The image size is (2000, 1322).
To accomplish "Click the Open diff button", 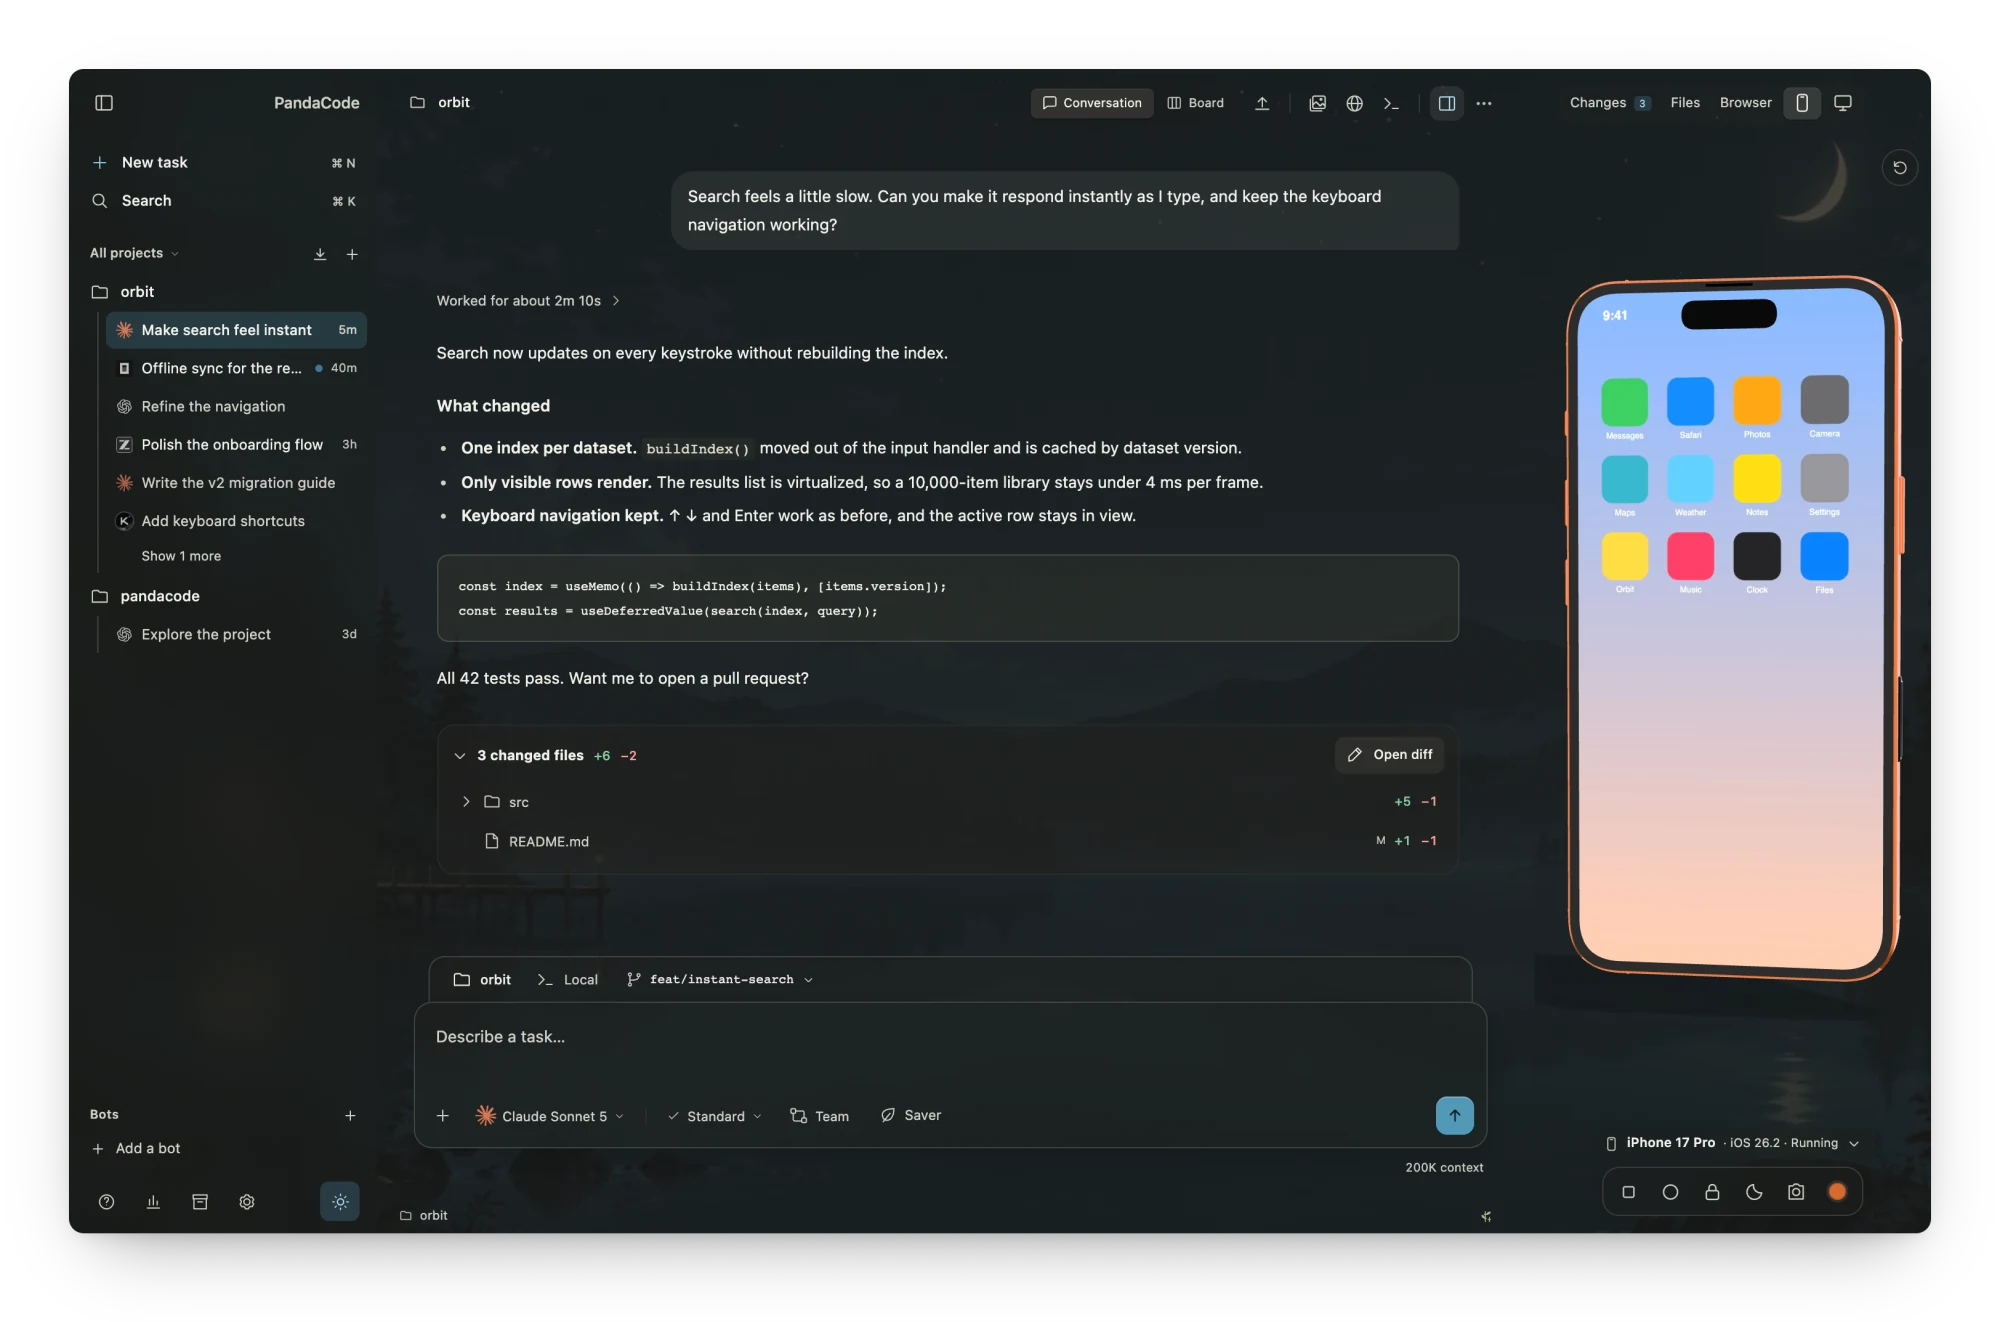I will (x=1390, y=755).
